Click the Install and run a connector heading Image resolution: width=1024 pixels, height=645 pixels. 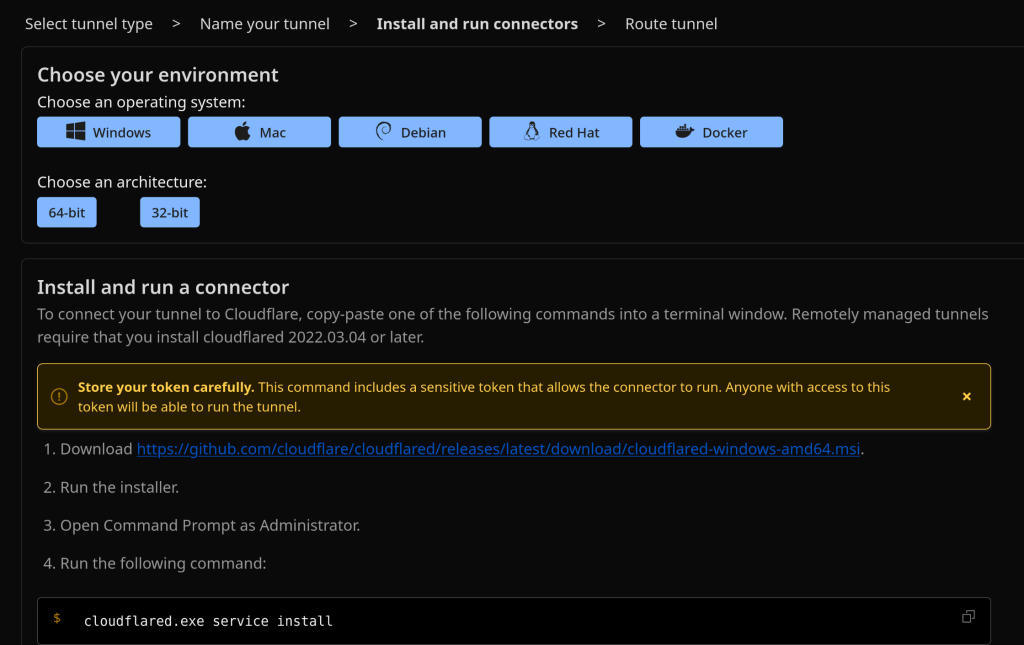(x=163, y=287)
